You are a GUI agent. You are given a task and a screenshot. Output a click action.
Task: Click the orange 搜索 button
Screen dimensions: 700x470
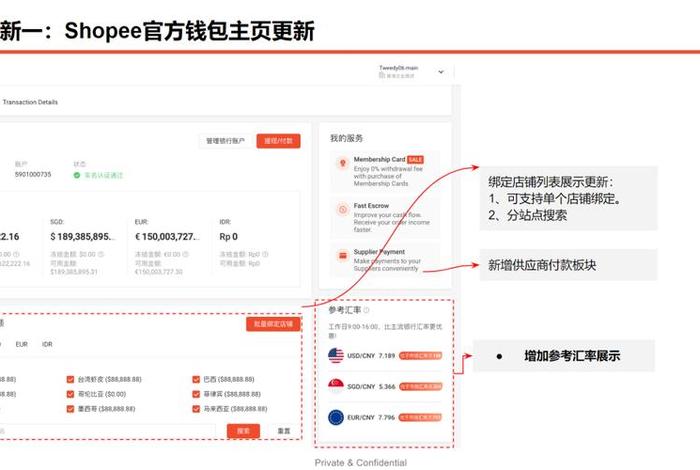click(x=243, y=431)
